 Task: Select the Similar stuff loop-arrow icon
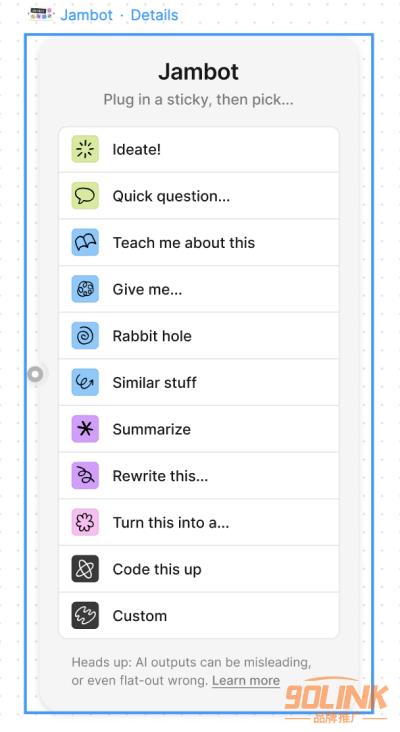tap(85, 382)
